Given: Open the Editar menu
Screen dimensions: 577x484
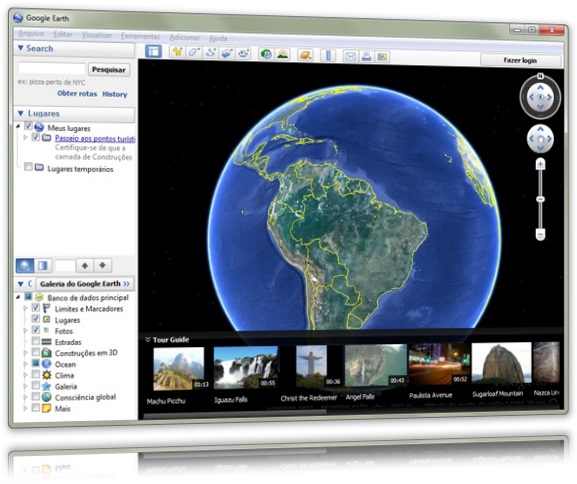Looking at the screenshot, I should tap(63, 34).
